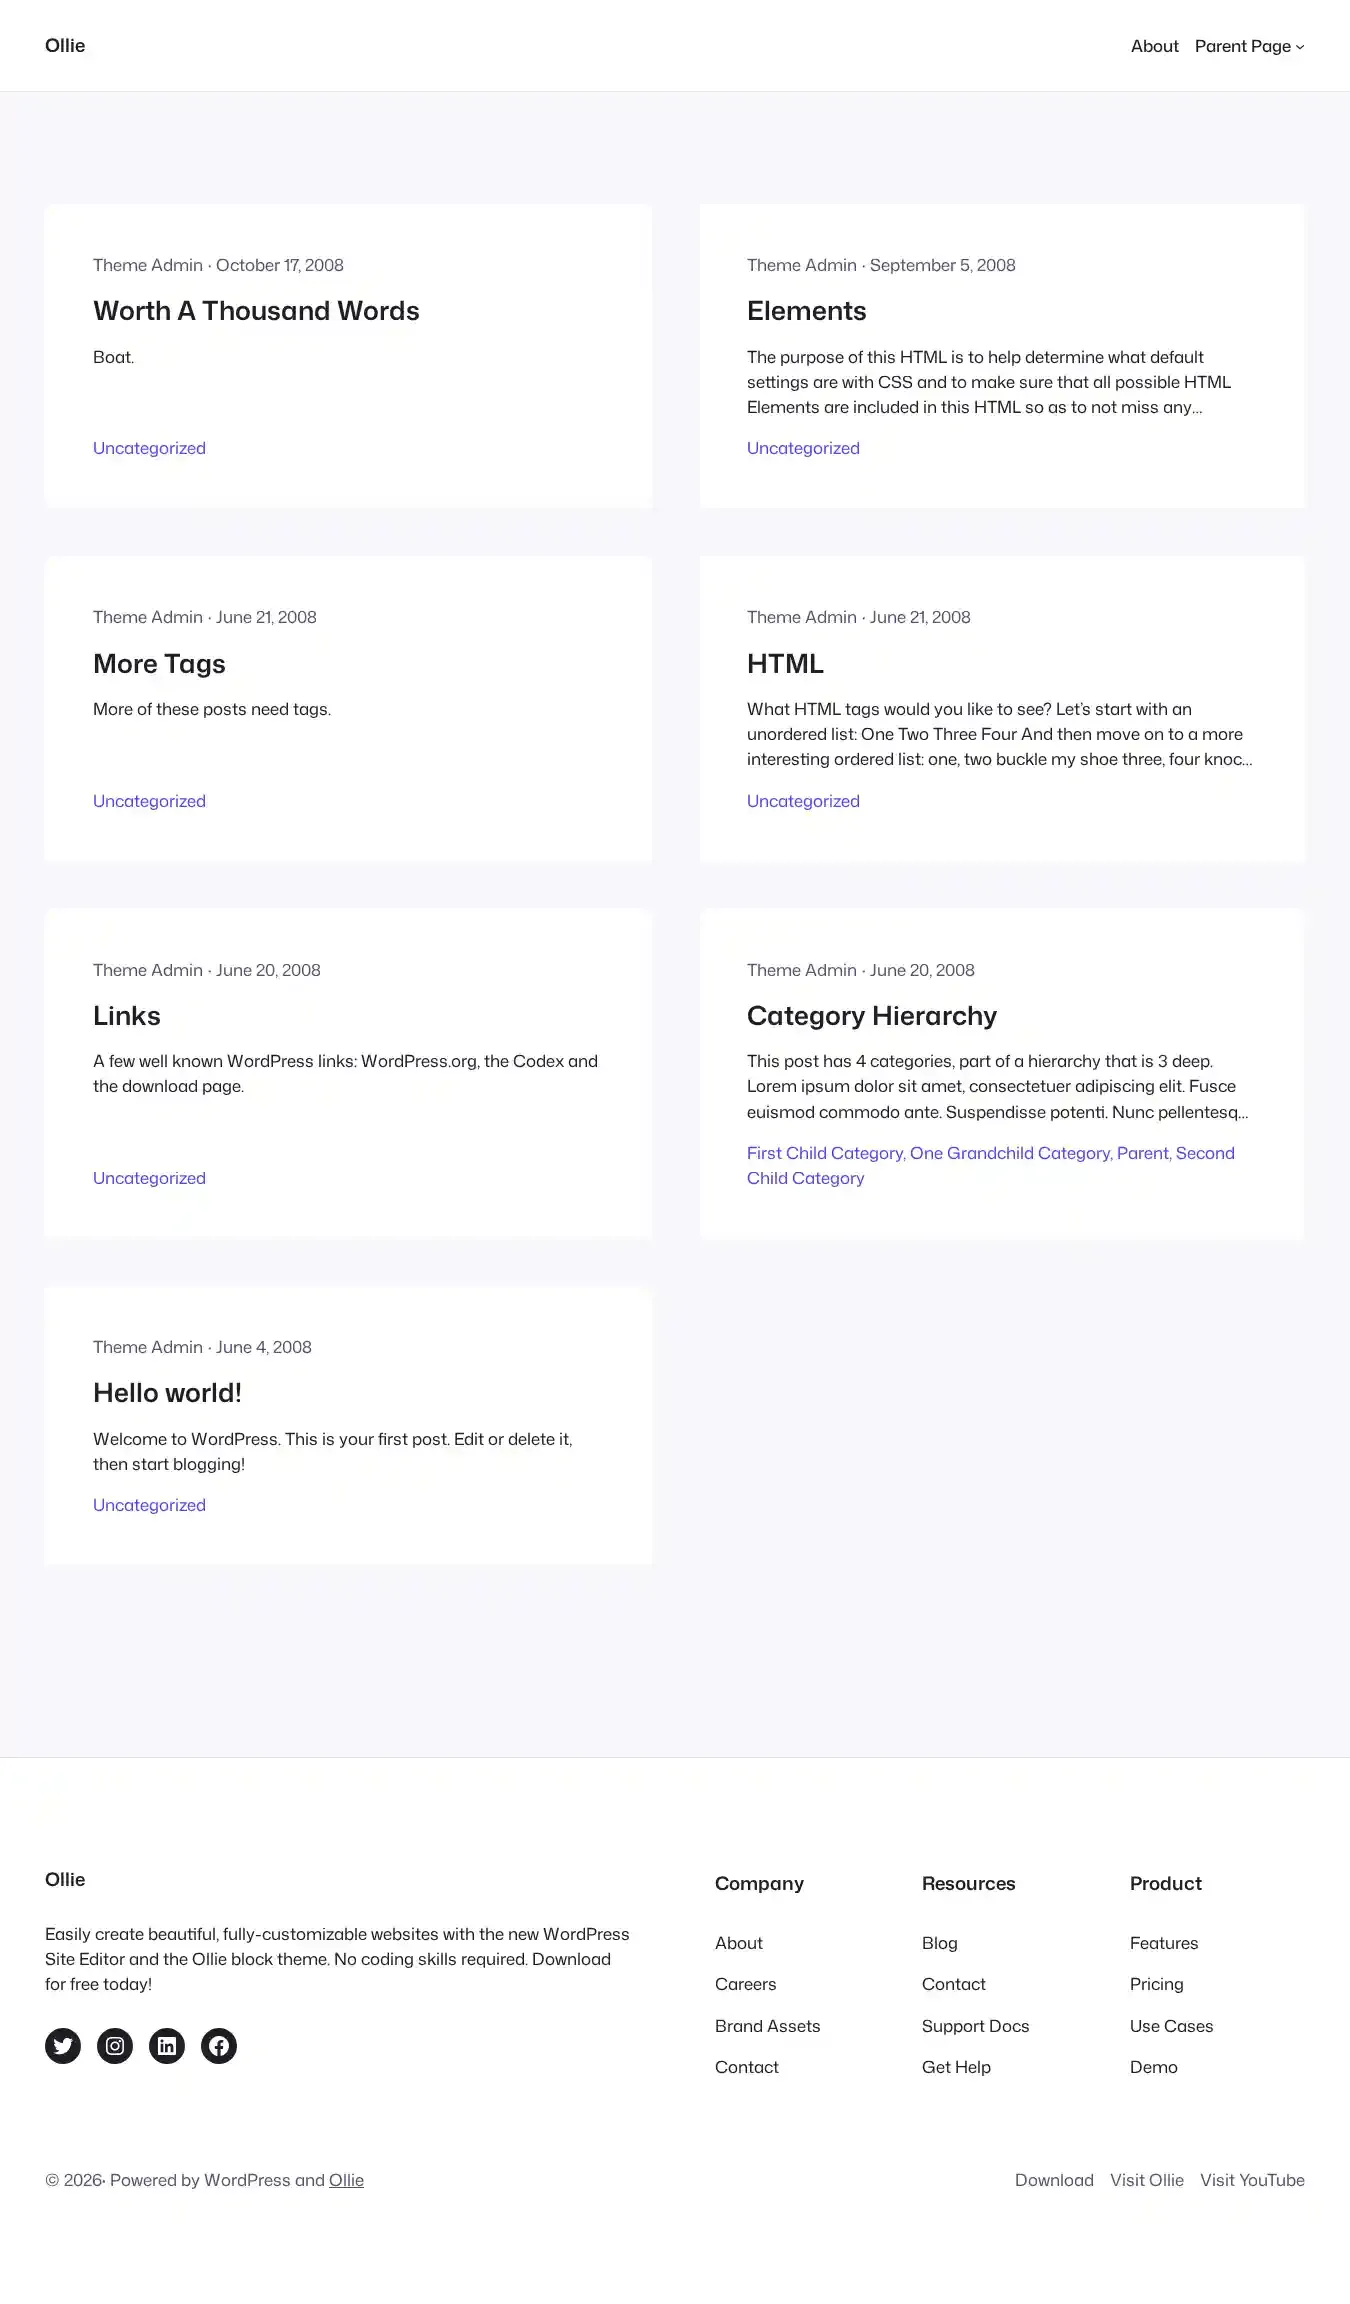Open the Hello world! post

point(167,1393)
